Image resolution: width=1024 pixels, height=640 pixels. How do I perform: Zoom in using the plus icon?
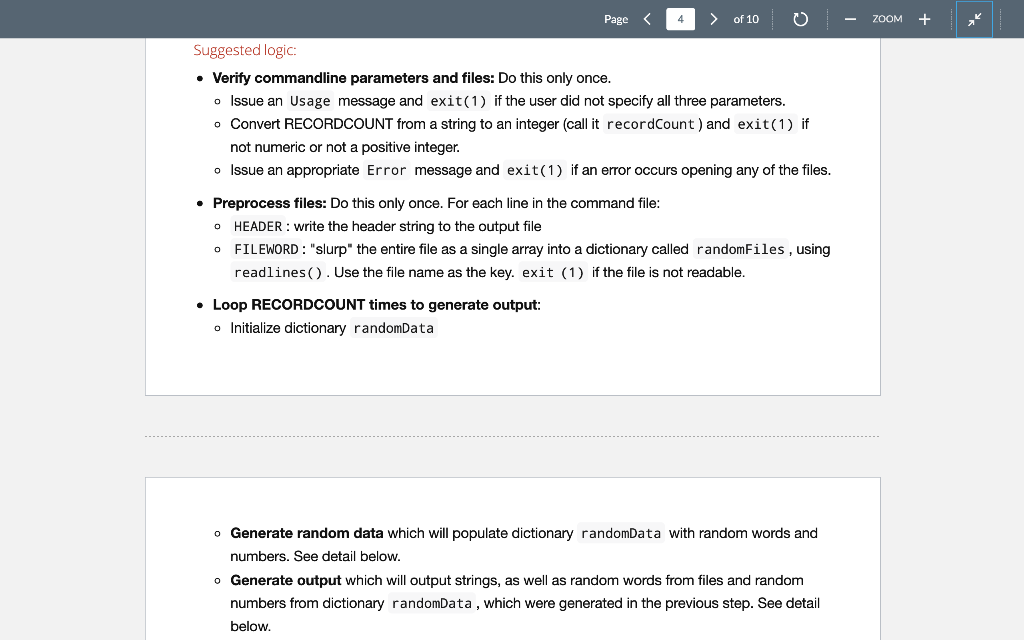click(923, 18)
